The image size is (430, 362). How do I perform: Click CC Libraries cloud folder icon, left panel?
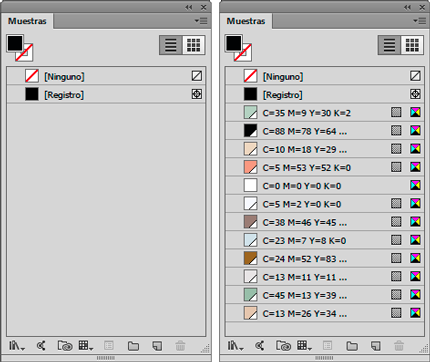click(65, 346)
